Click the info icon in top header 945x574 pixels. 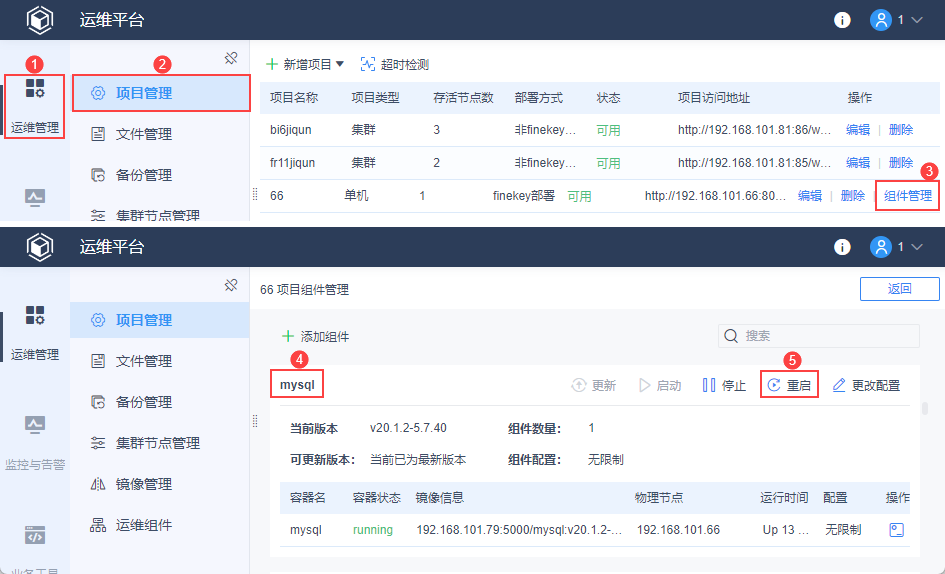(842, 20)
